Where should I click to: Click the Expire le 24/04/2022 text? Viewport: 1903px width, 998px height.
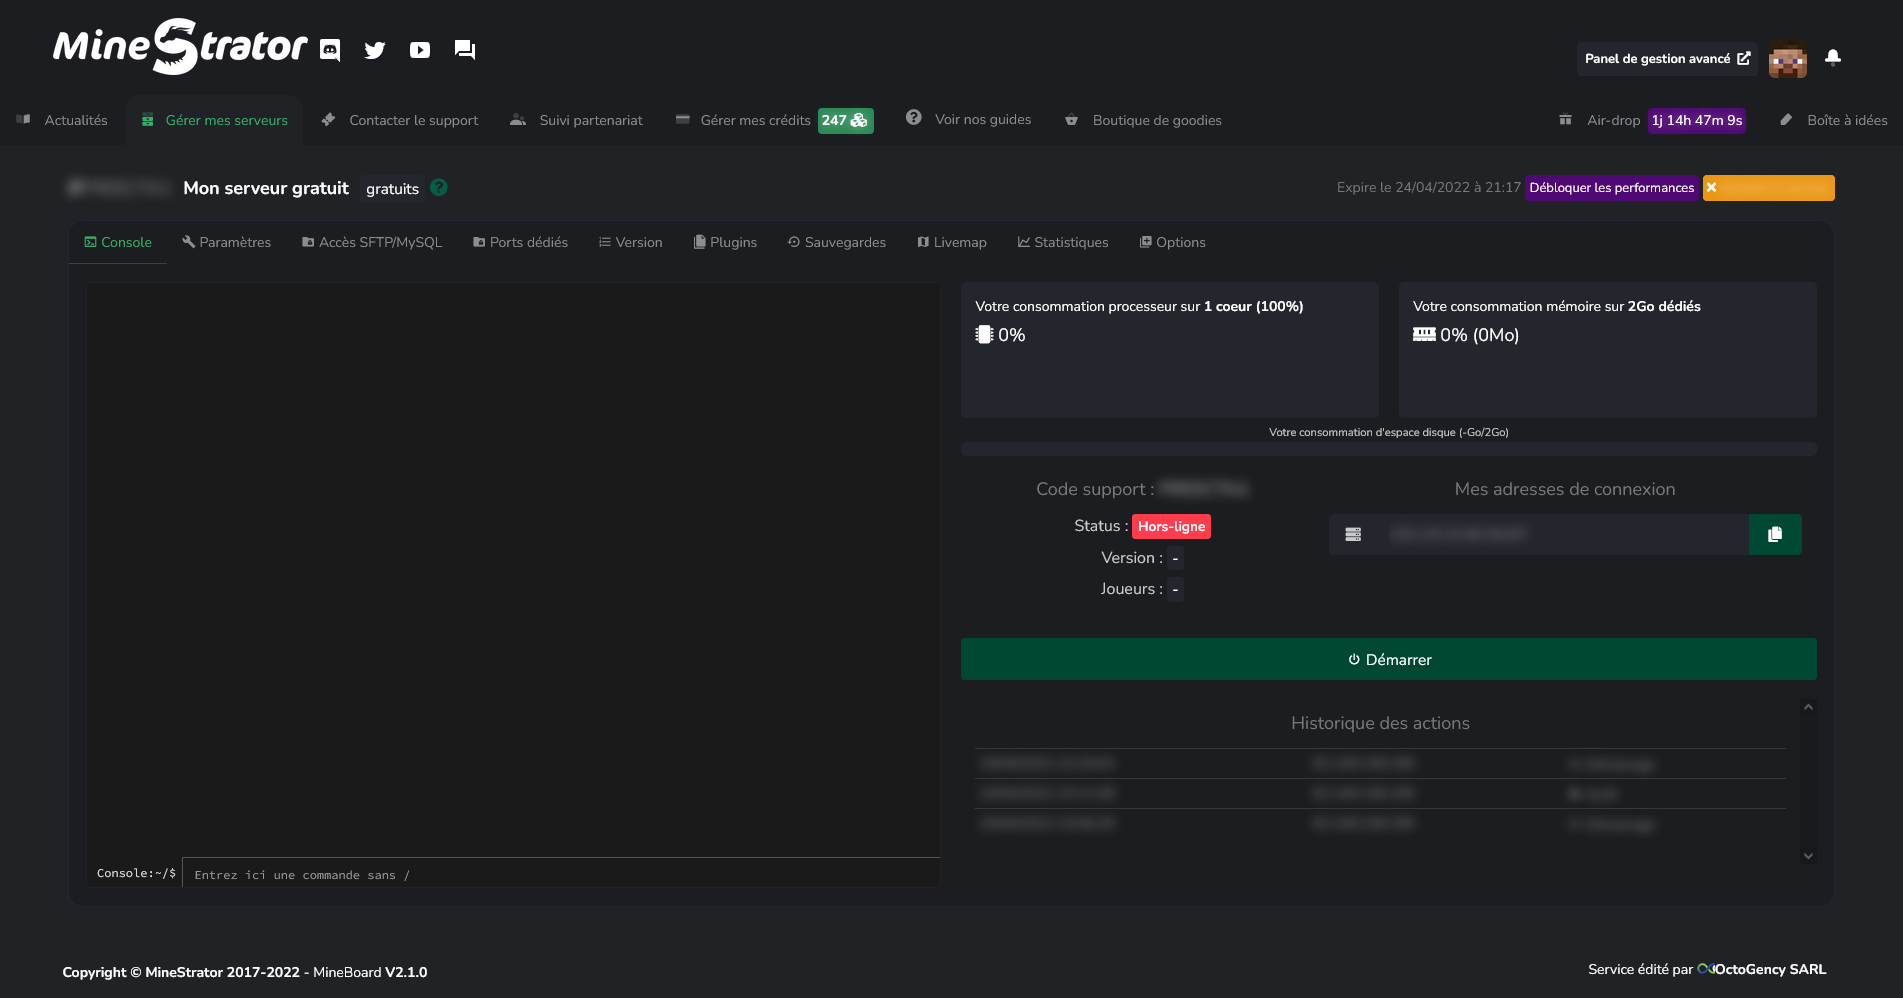[1429, 187]
